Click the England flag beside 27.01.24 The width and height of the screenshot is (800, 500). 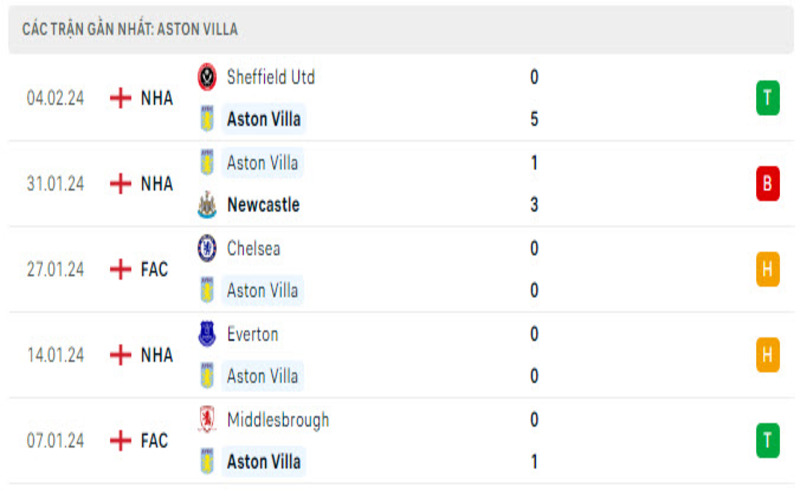tap(121, 269)
